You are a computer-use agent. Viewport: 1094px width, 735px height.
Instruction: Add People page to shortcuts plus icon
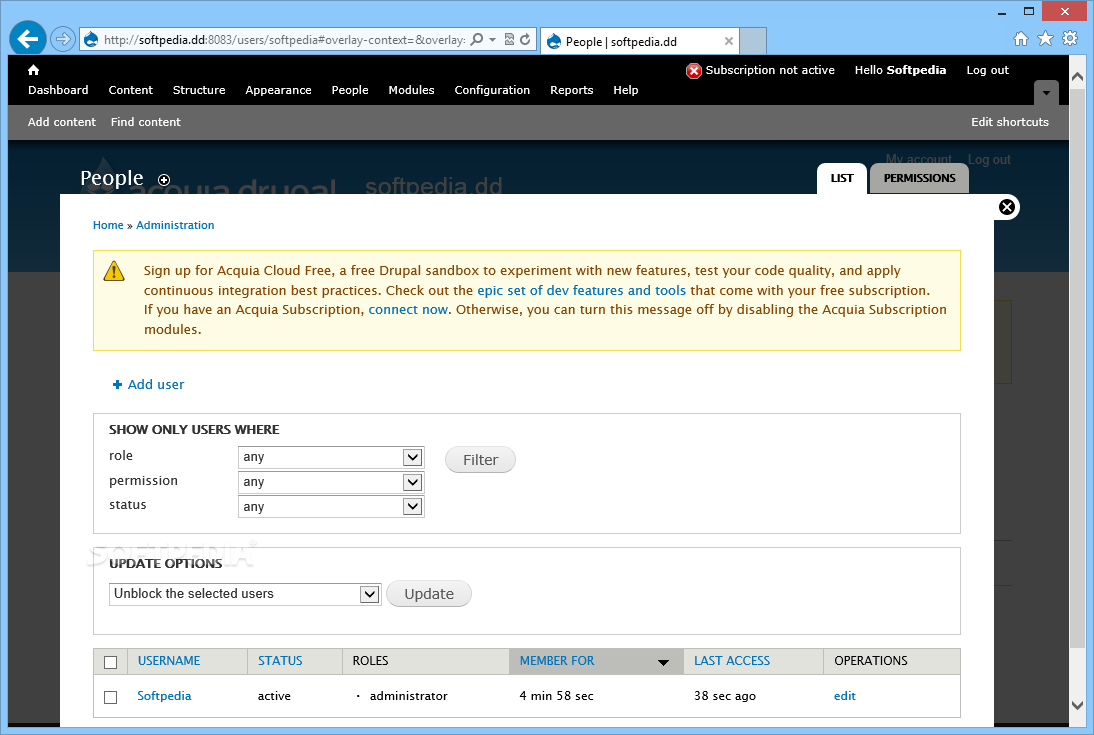click(x=164, y=180)
